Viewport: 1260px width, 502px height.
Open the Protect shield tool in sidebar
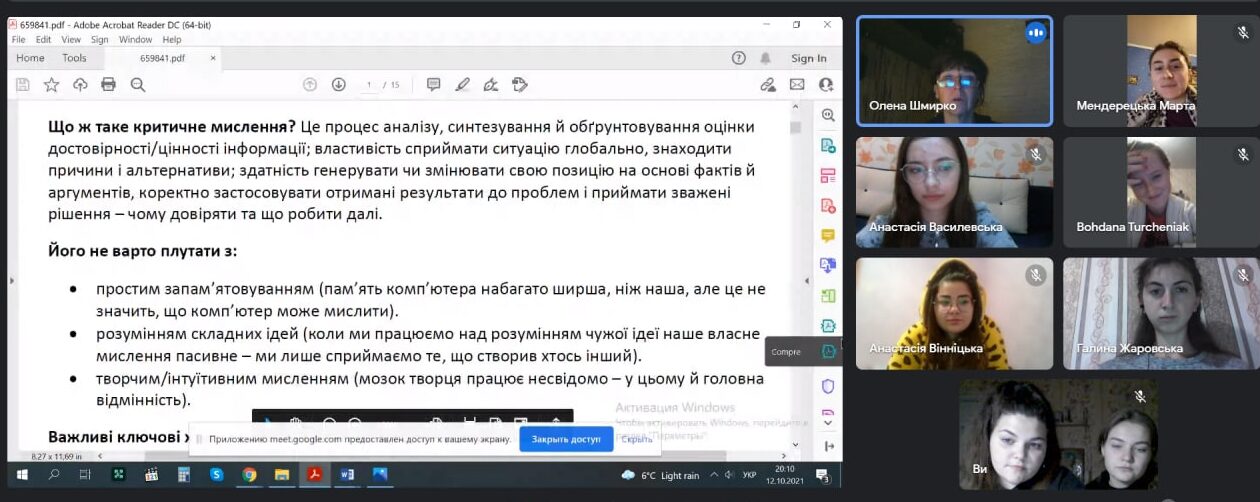pos(828,386)
